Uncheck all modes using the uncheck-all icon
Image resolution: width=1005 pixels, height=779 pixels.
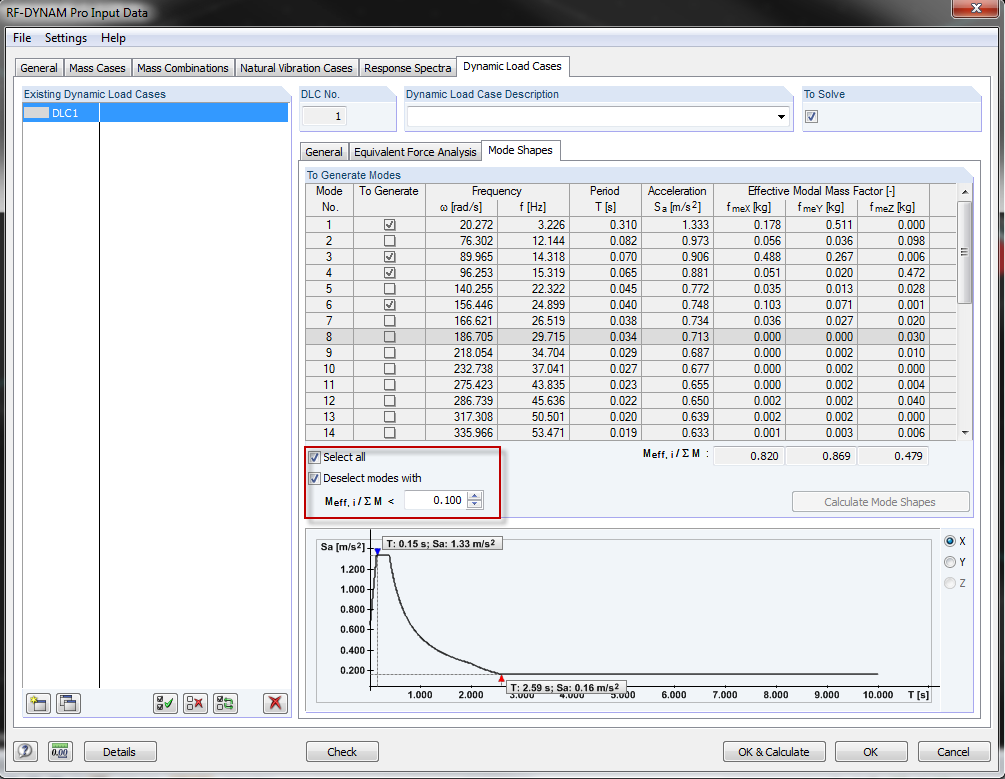[195, 703]
